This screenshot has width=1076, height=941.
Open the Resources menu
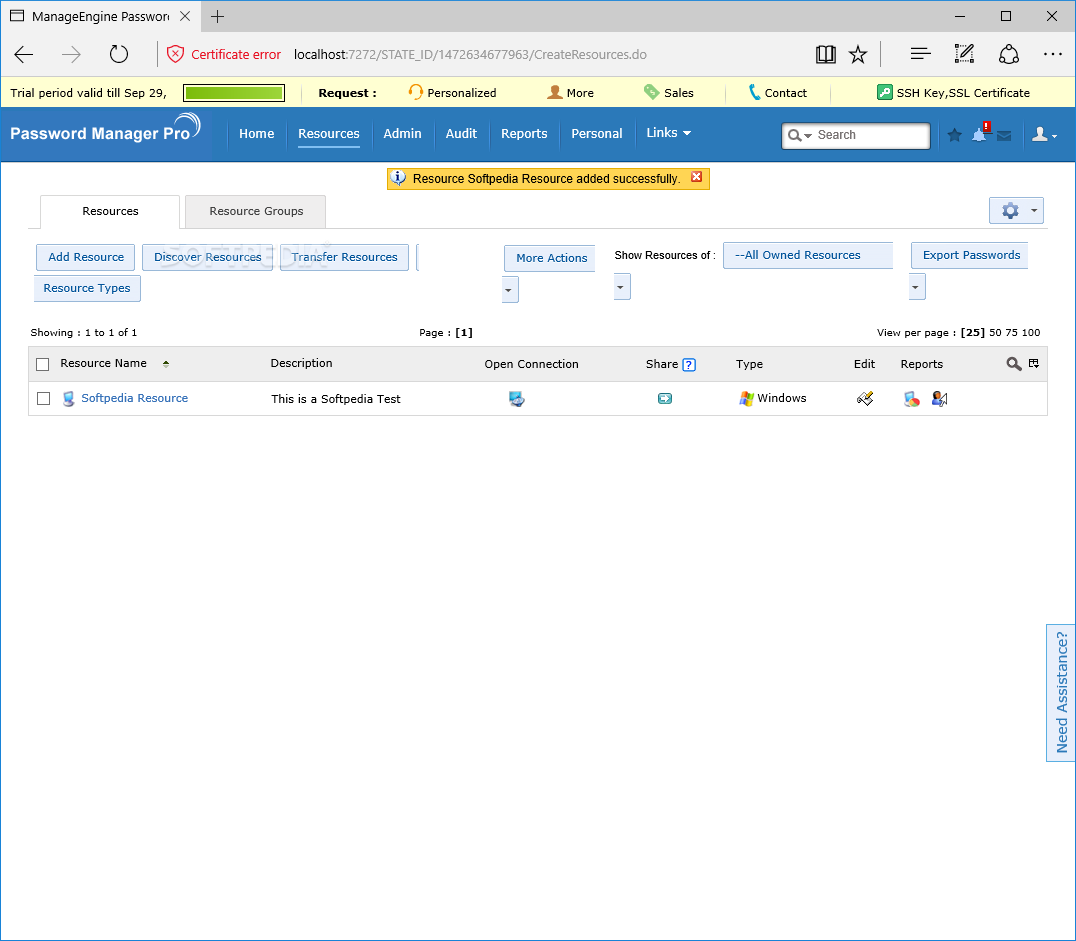pyautogui.click(x=329, y=134)
